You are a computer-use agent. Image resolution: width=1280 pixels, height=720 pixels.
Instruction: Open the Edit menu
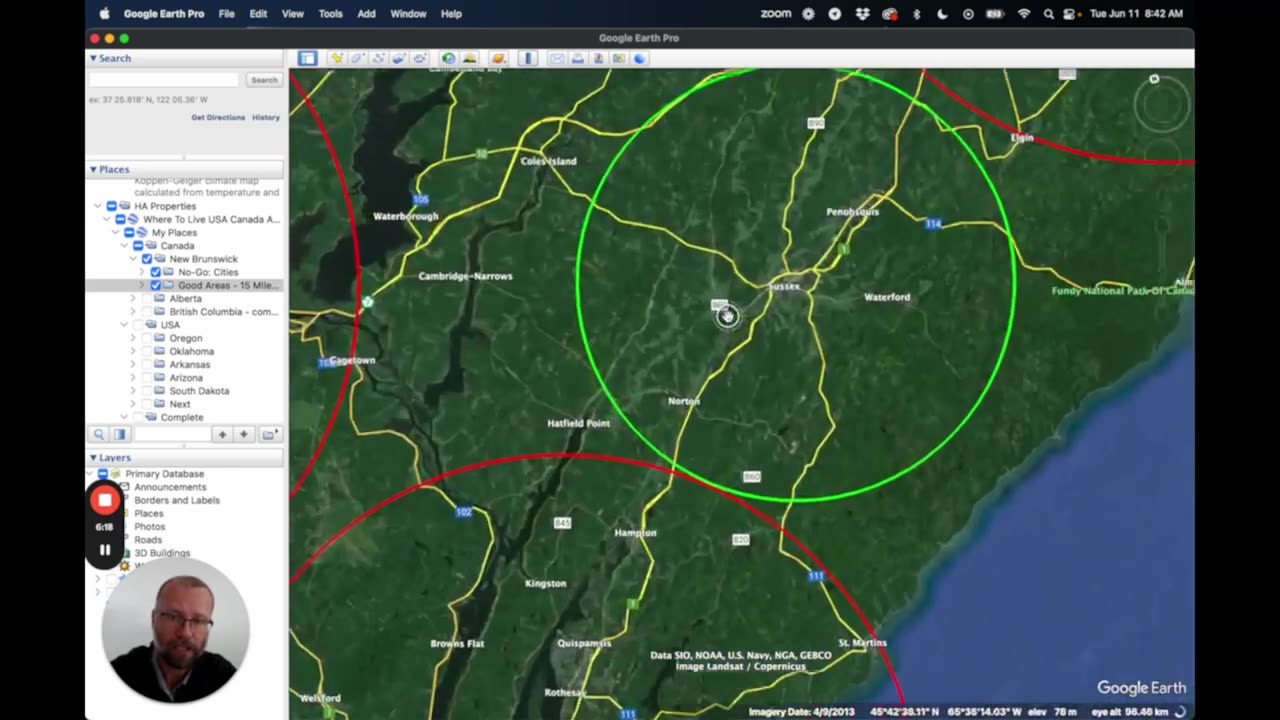click(258, 14)
